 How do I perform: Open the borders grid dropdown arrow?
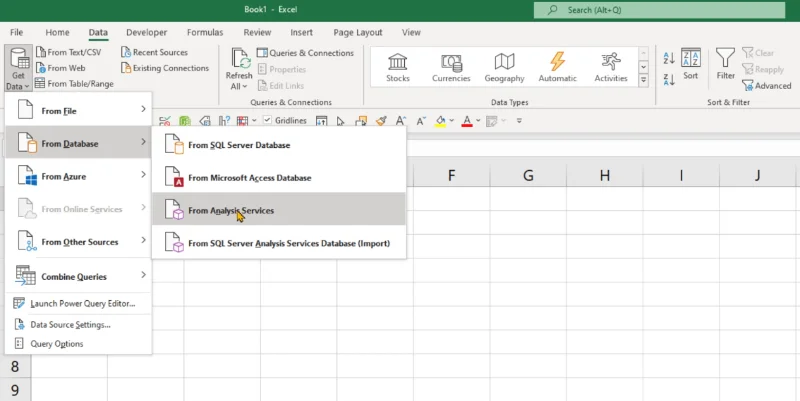point(254,121)
